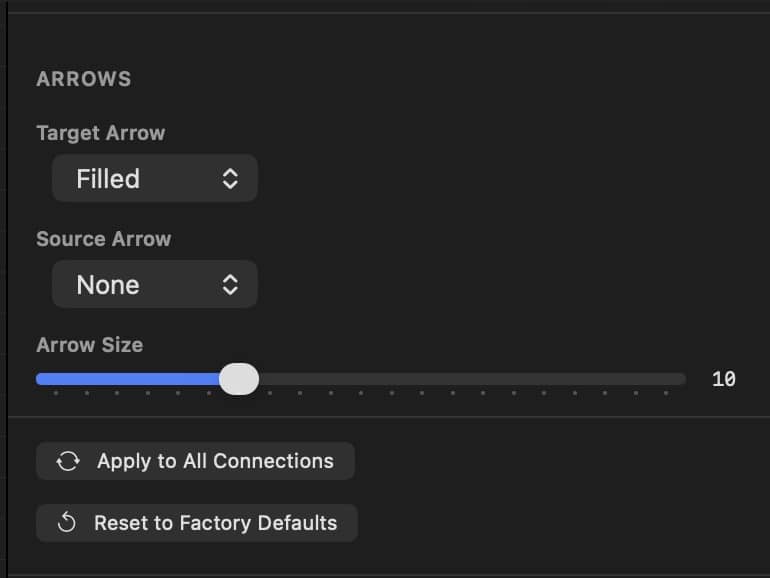Select the Filled option text in Target Arrow
The image size is (770, 578).
coord(108,179)
